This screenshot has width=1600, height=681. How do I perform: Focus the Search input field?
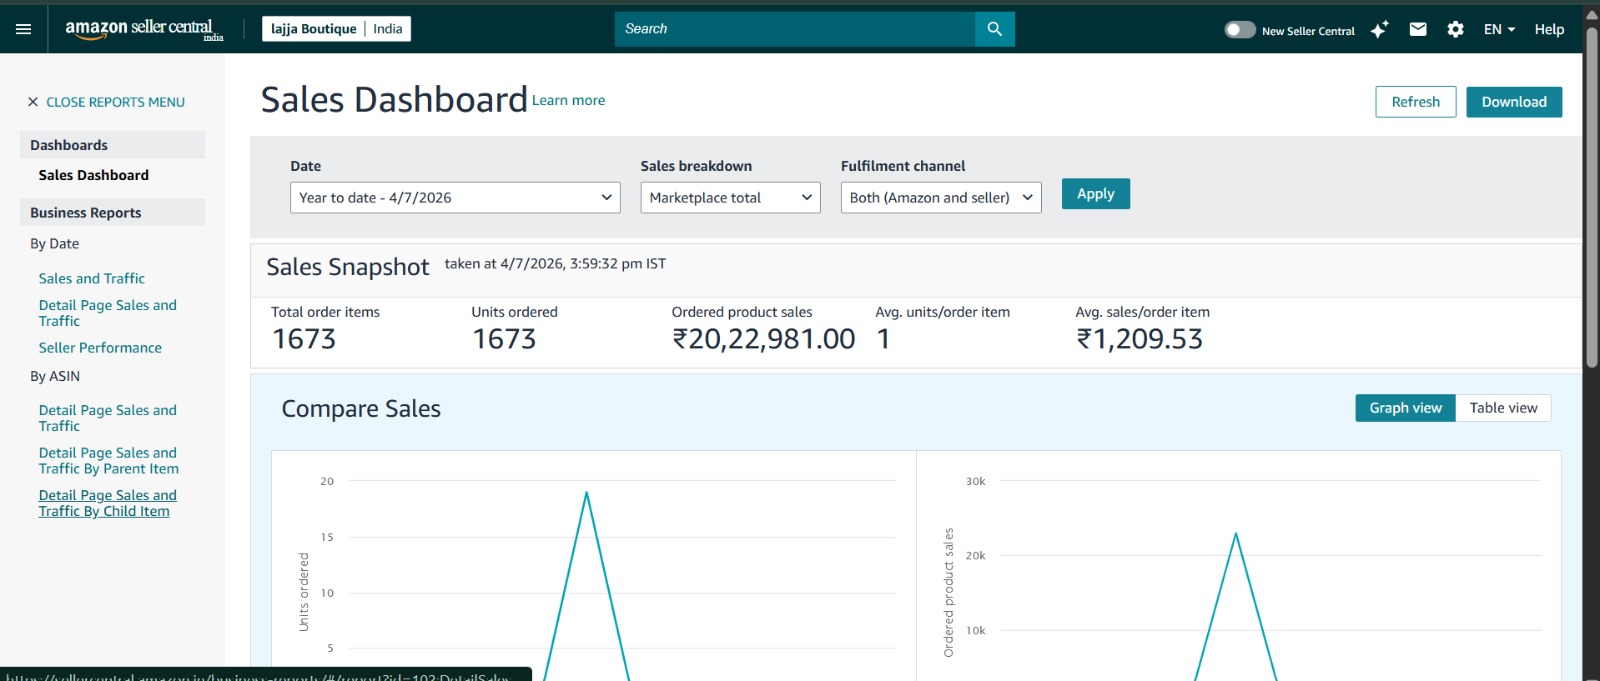(795, 29)
